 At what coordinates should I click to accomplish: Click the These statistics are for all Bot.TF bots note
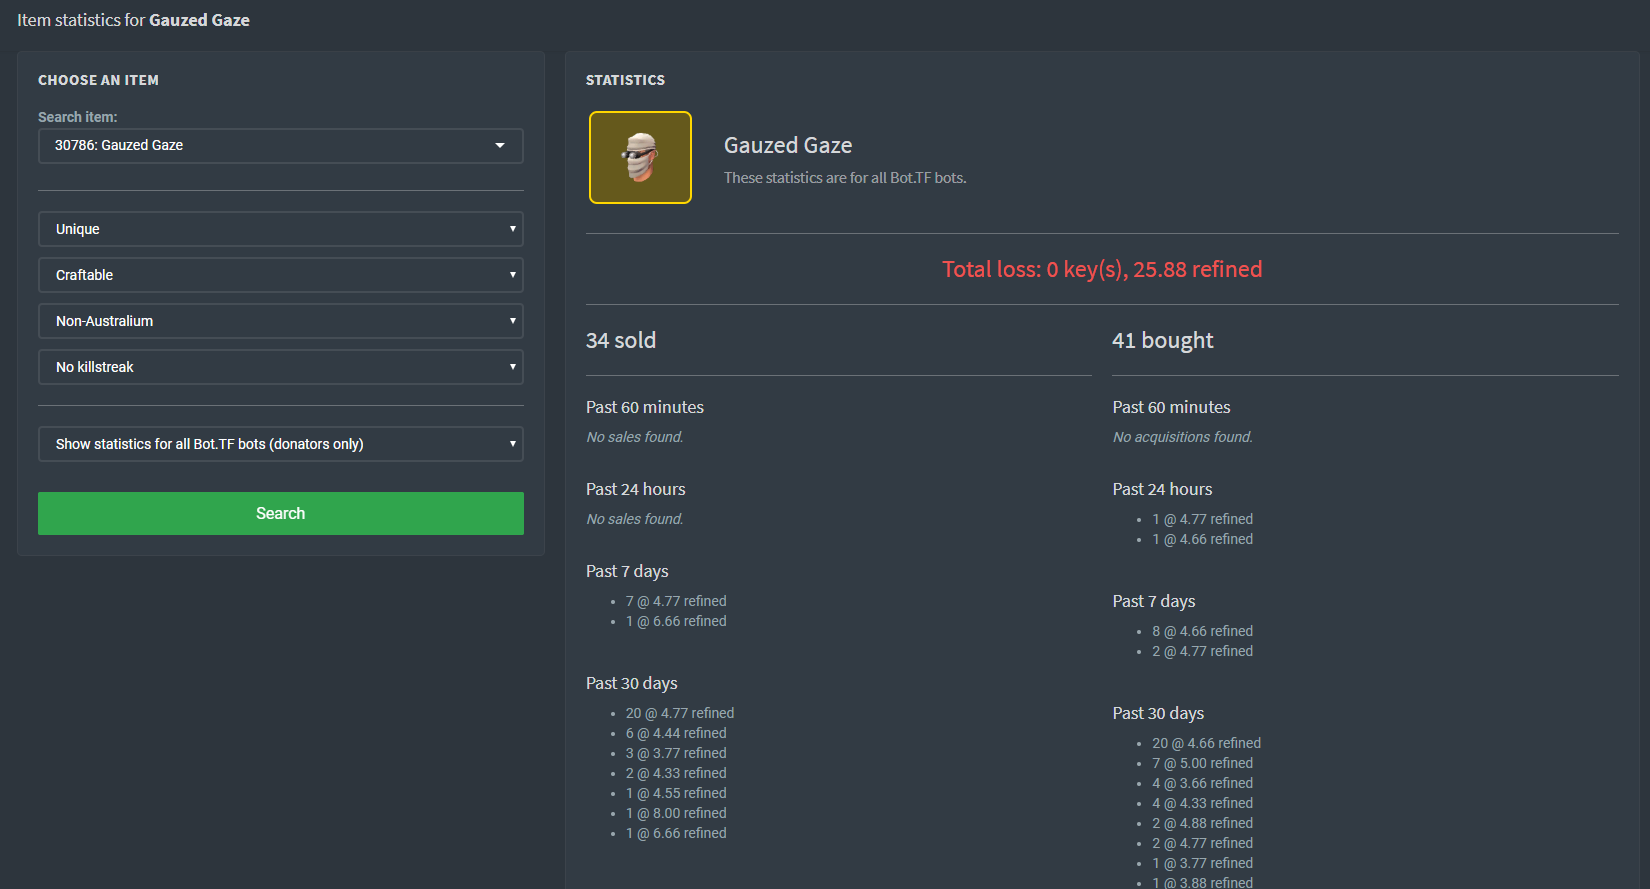845,178
